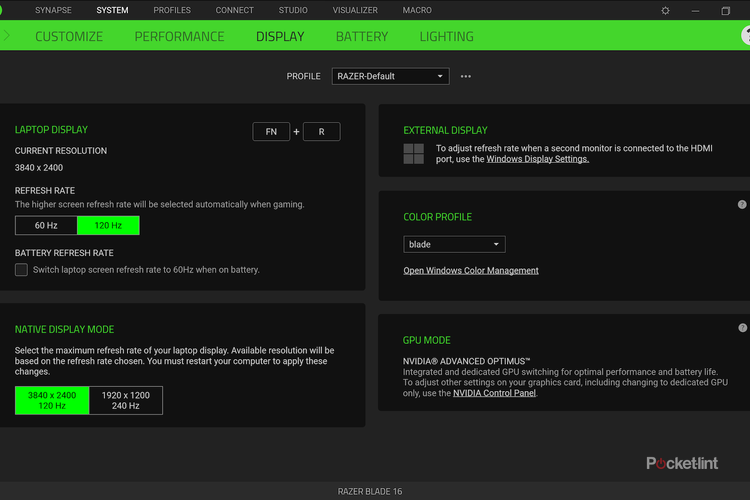Click the FN shortcut key box
The image size is (750, 500).
tap(271, 132)
